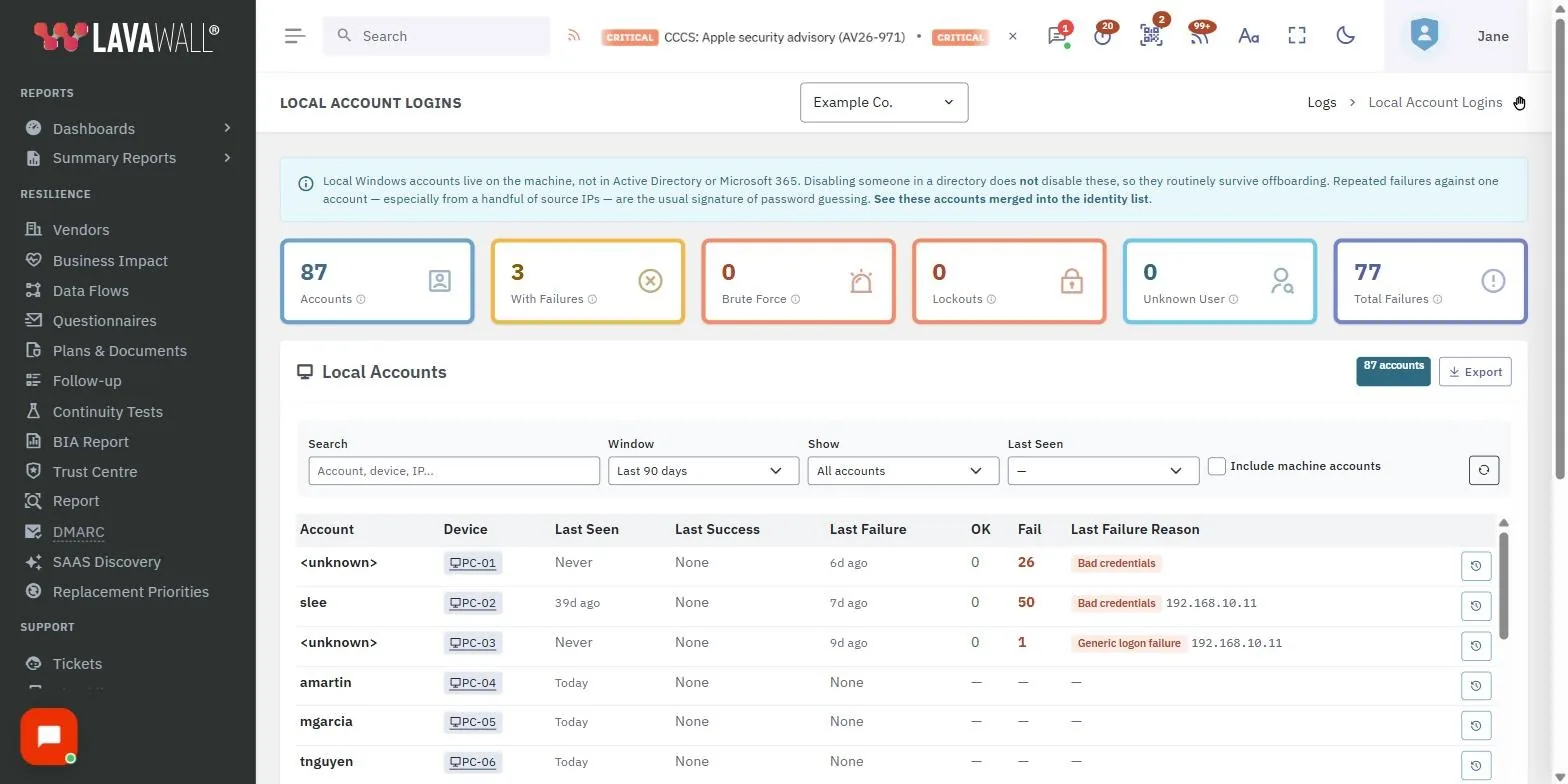The image size is (1568, 784).
Task: Click the RSS feed icon
Action: pos(574,36)
